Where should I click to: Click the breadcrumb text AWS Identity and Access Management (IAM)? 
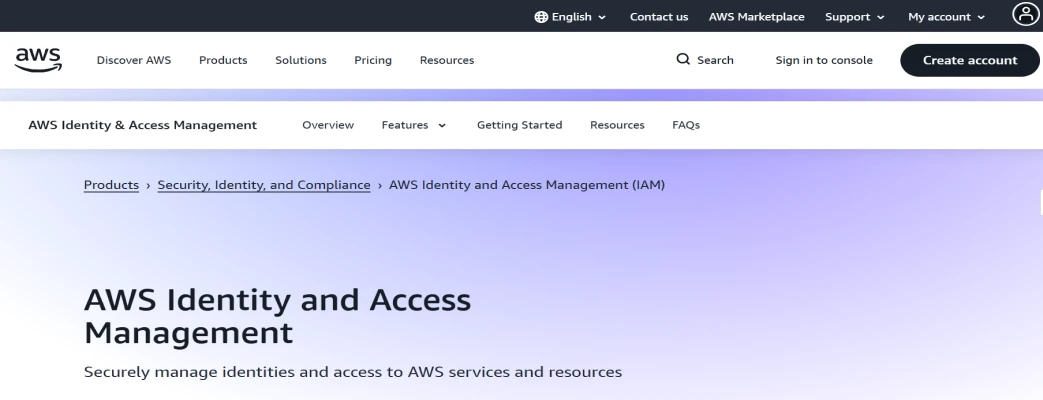527,185
